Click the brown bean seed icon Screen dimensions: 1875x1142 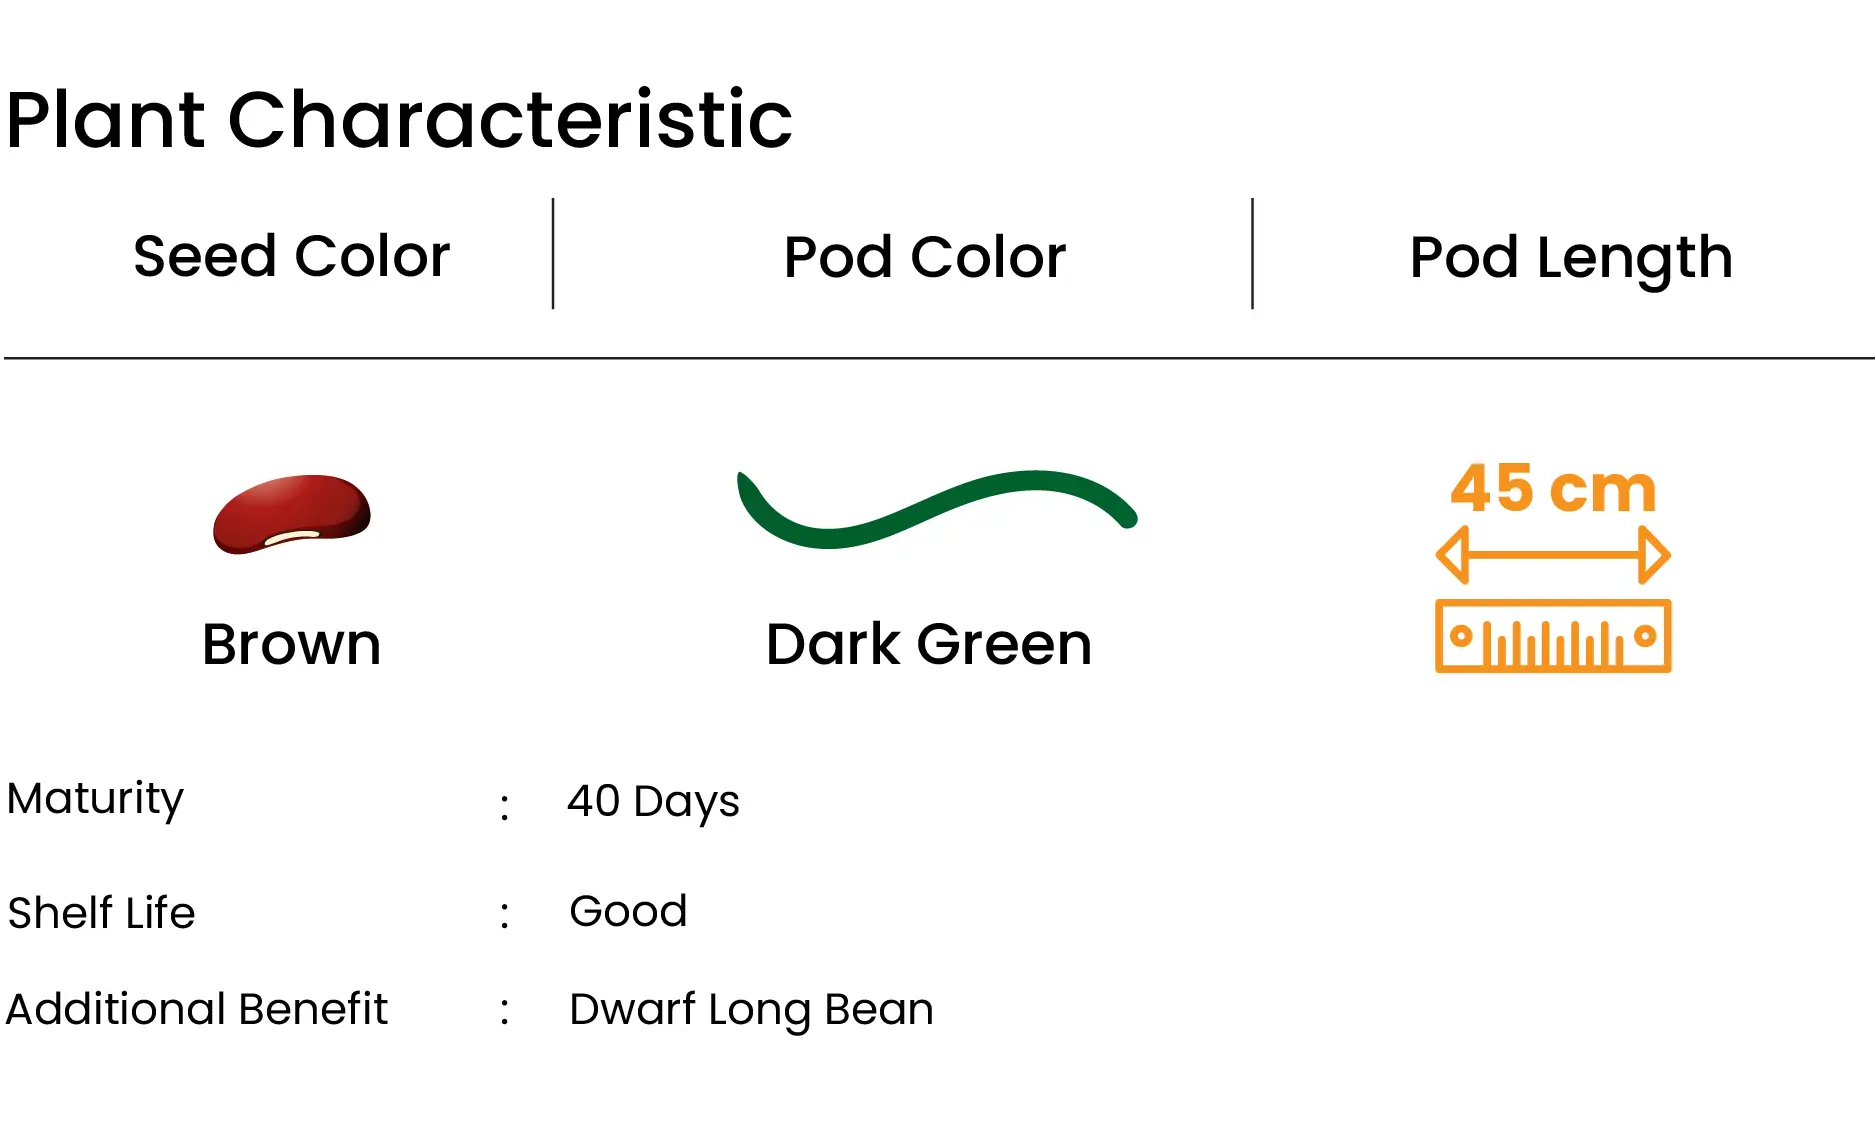point(292,514)
